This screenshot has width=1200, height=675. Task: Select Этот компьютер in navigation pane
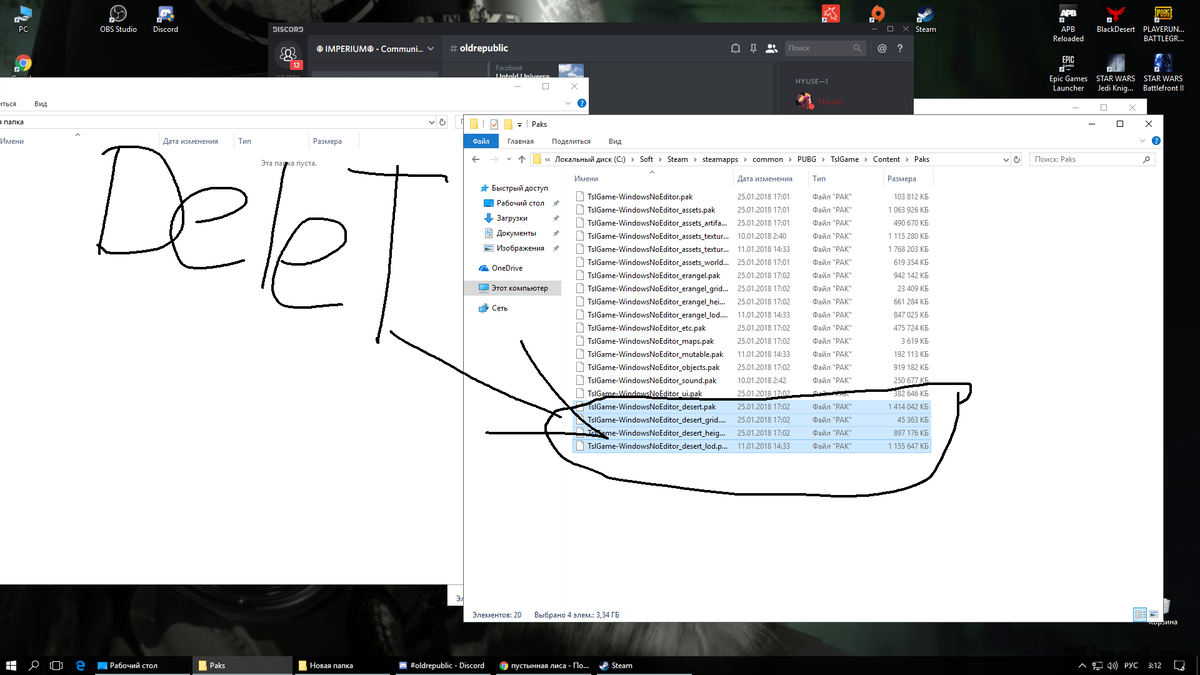[x=512, y=288]
